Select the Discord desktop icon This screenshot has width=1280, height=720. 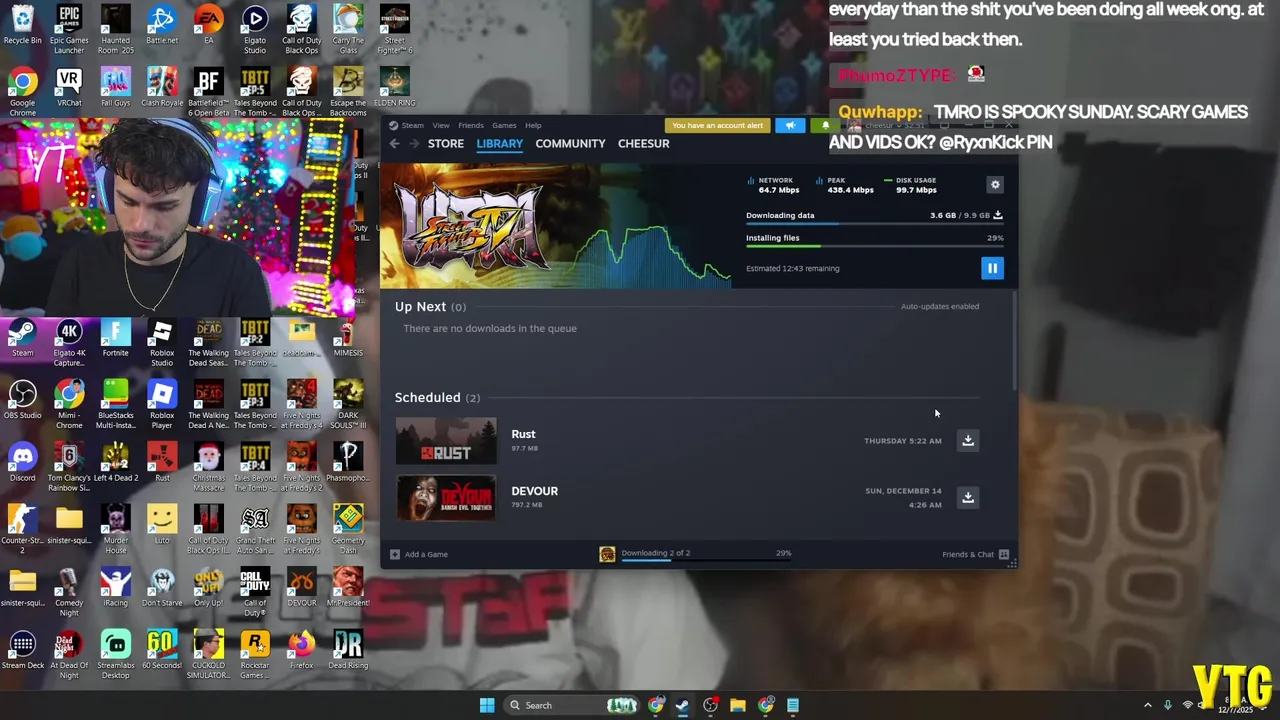click(22, 464)
